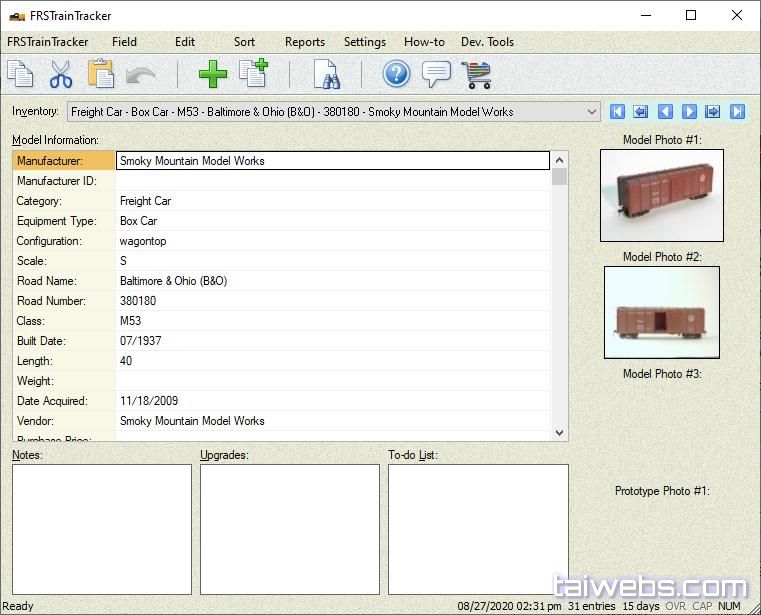The width and height of the screenshot is (761, 615).
Task: Click the speech bubble feedback icon
Action: click(436, 75)
